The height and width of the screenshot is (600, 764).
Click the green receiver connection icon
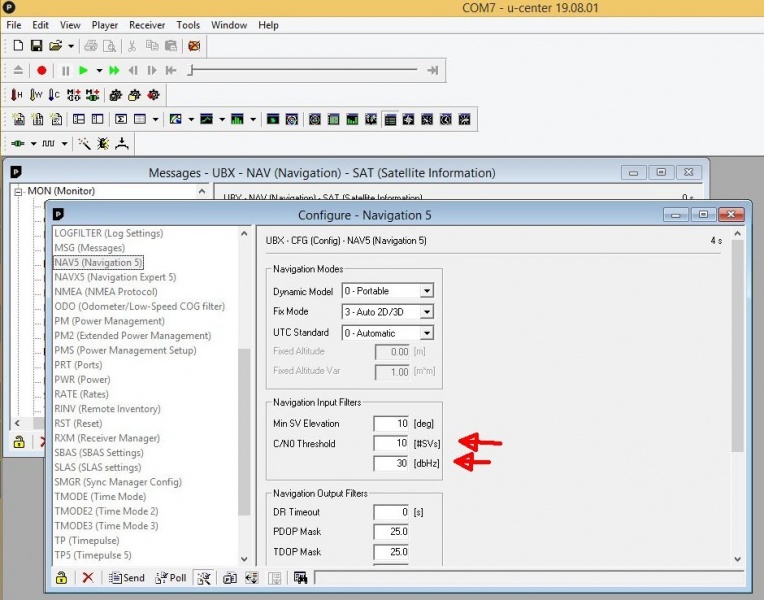coord(18,144)
